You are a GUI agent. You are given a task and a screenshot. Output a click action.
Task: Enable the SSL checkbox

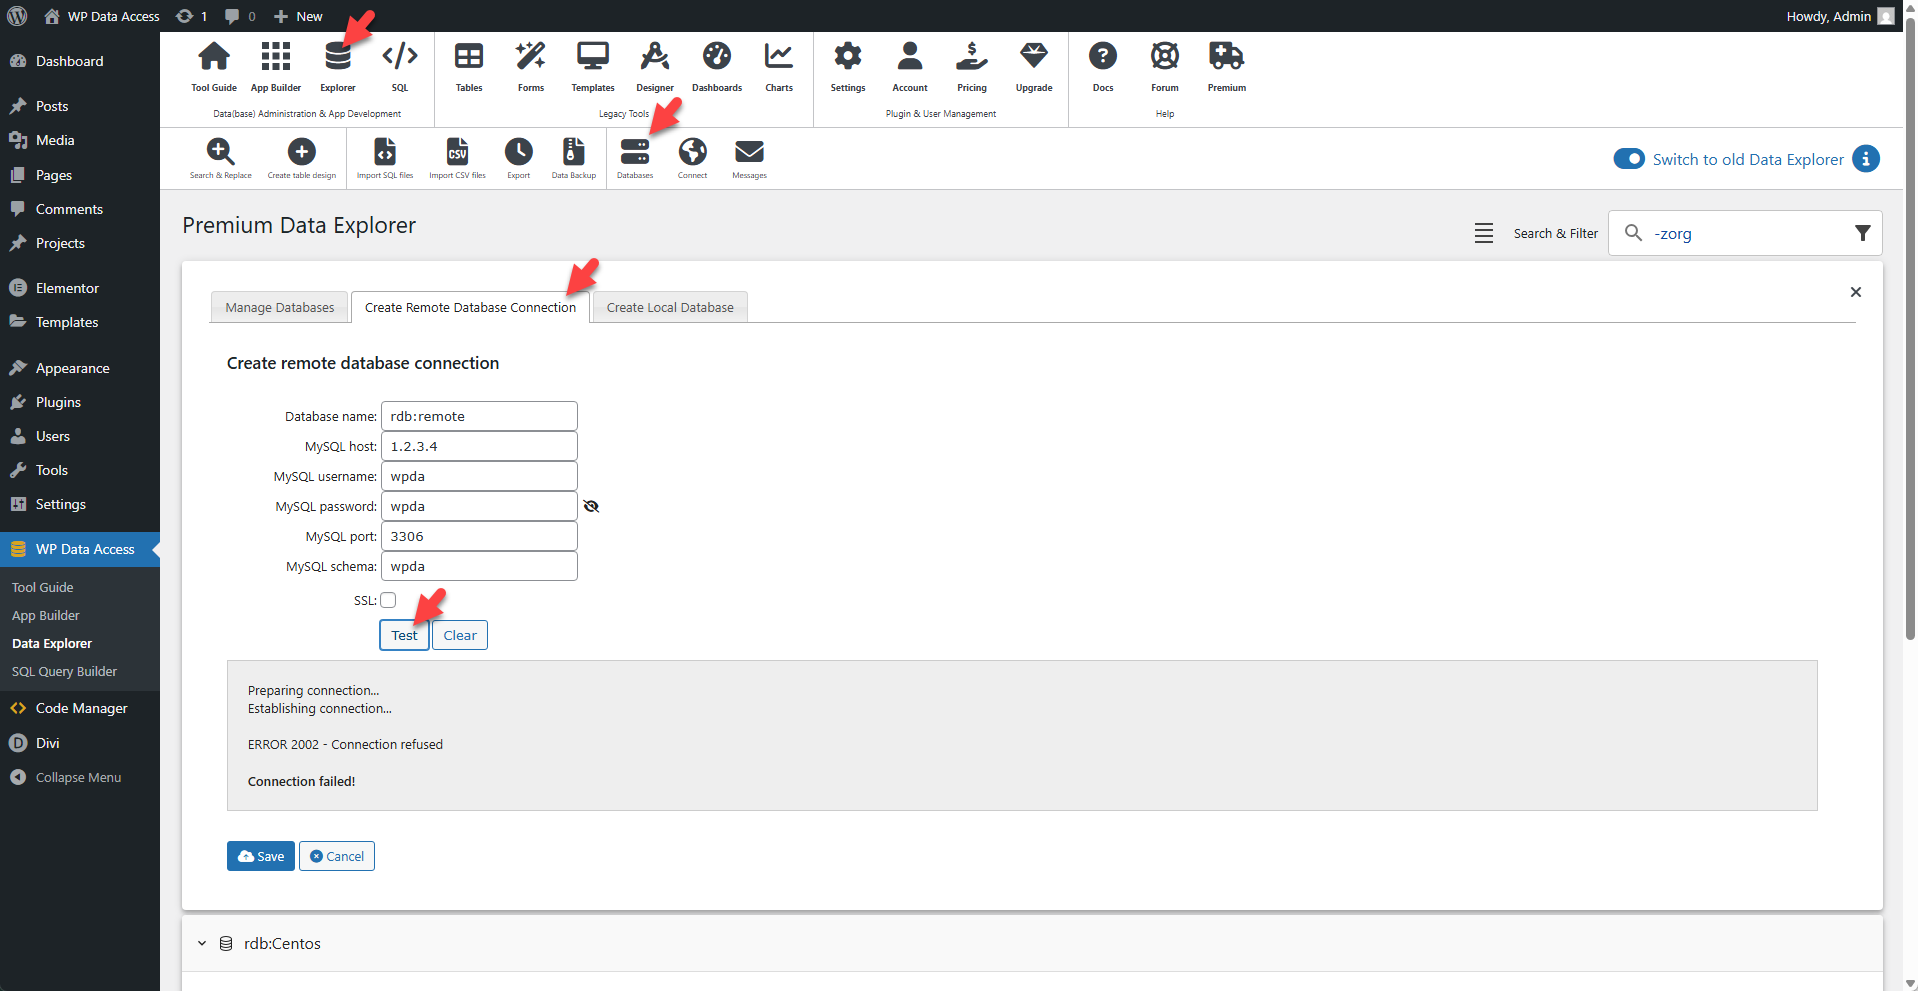tap(388, 600)
